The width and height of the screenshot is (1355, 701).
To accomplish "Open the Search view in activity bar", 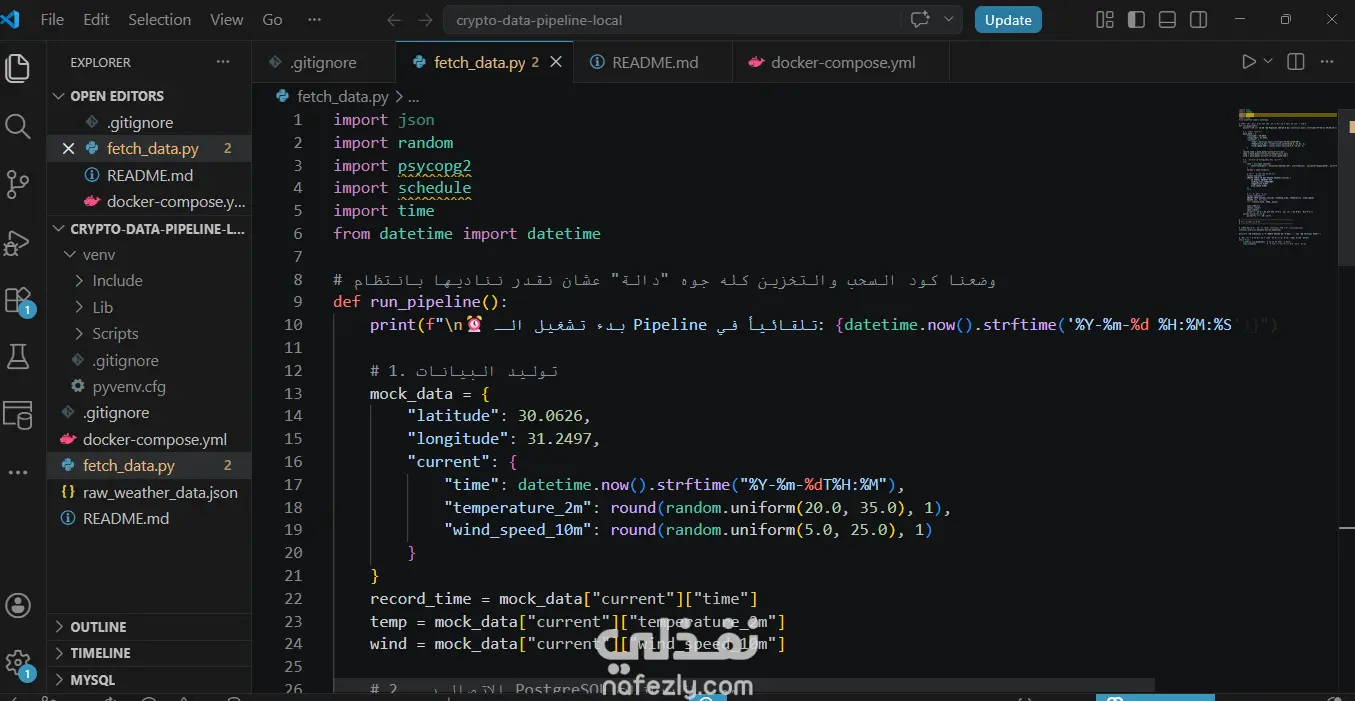I will coord(18,126).
